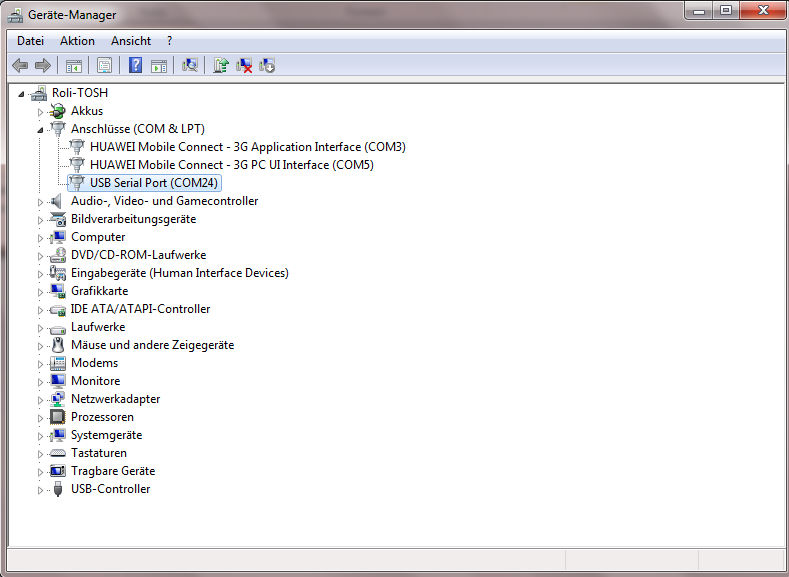This screenshot has height=577, width=789.
Task: Expand DVD/CD-ROM-Laufwerke category
Action: click(x=40, y=256)
